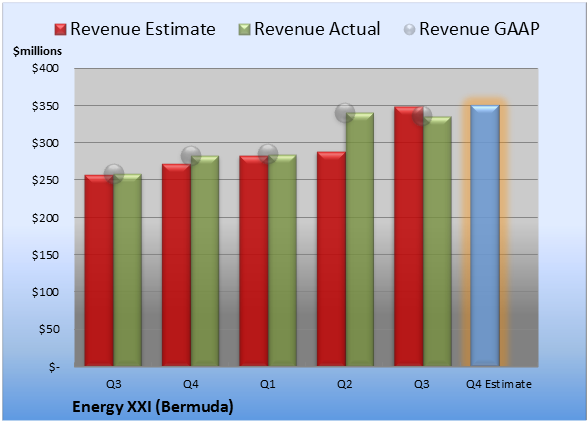The image size is (588, 422).
Task: Select the red Q3 bar reaching nearly $350
Action: pyautogui.click(x=409, y=236)
